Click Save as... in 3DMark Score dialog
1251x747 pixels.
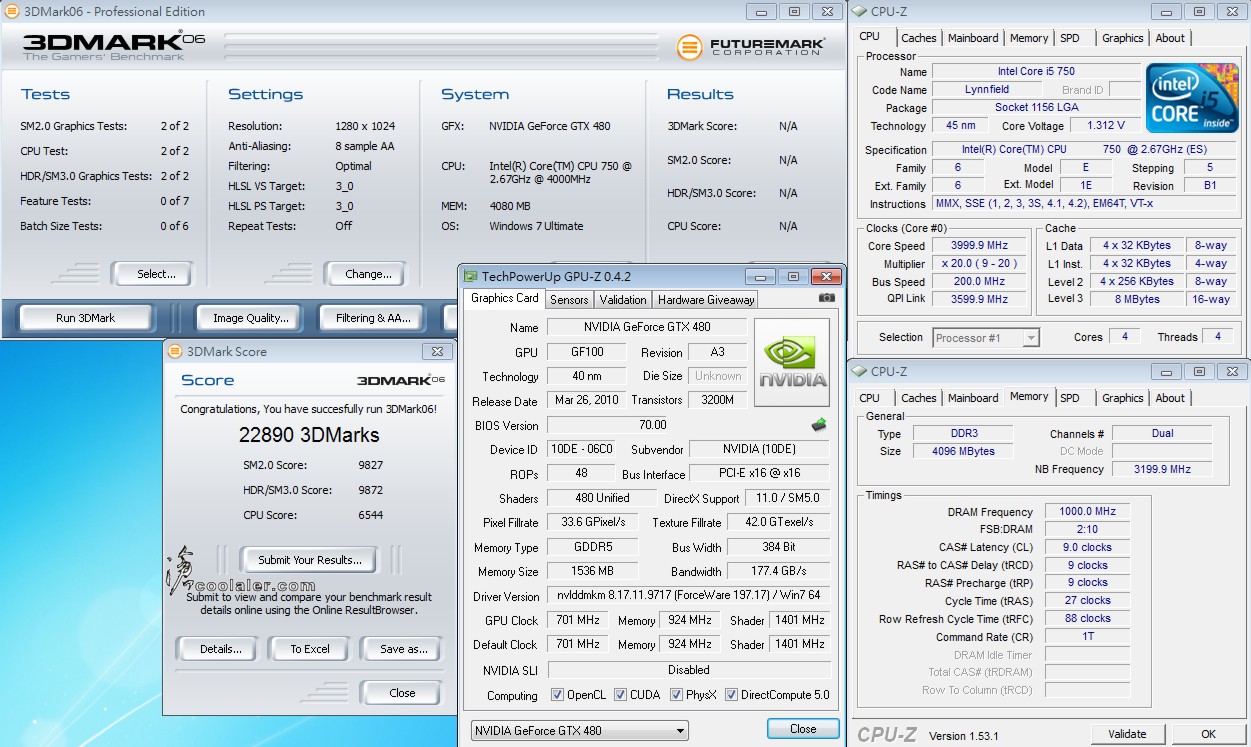click(x=404, y=649)
